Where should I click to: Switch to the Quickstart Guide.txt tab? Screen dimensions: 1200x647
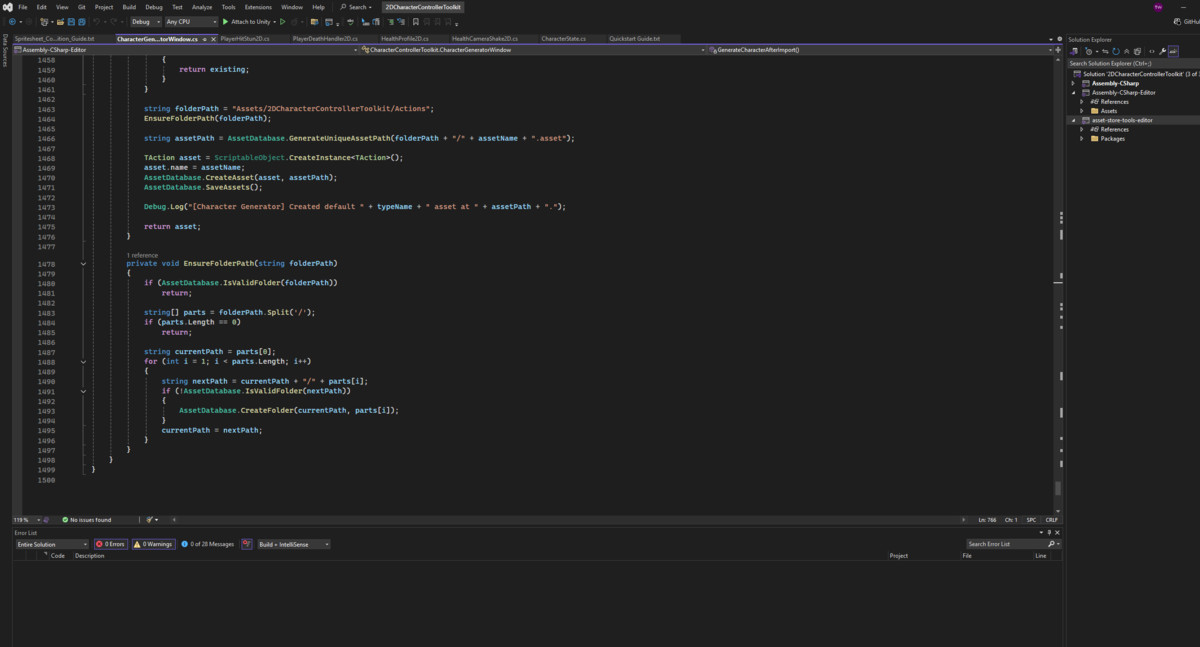[x=635, y=39]
